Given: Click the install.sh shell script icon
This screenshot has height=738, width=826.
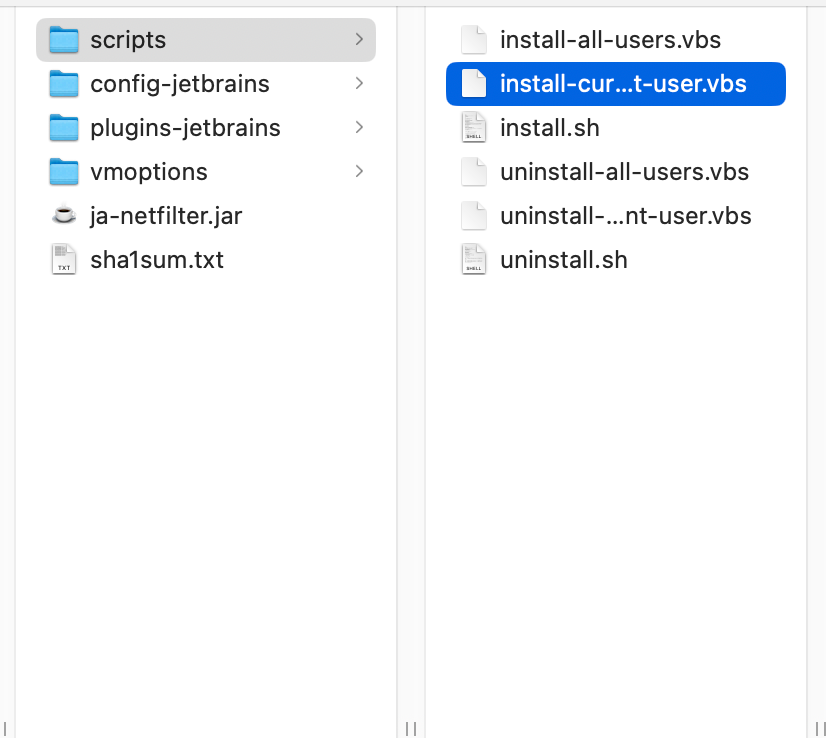Looking at the screenshot, I should pyautogui.click(x=473, y=128).
